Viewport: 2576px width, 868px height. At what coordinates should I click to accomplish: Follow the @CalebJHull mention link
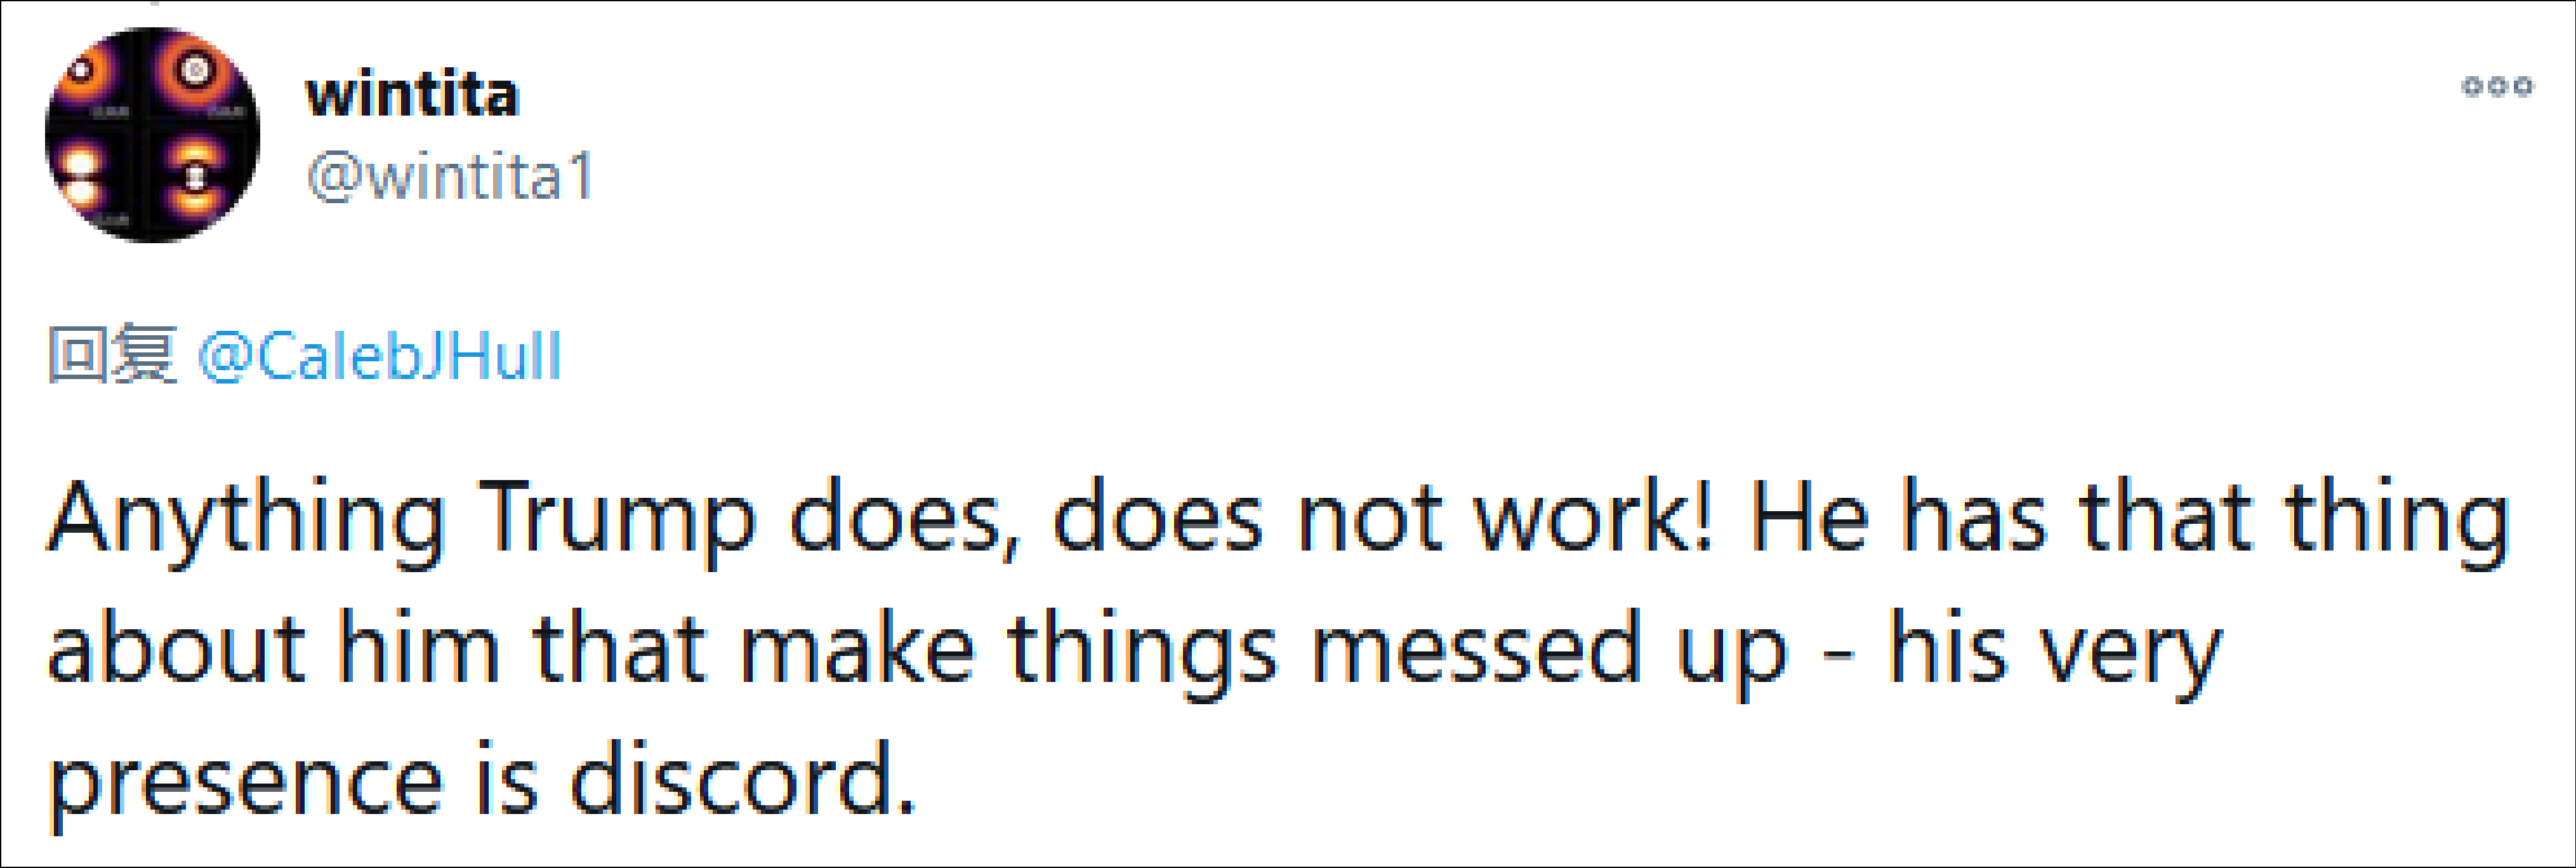click(x=380, y=356)
